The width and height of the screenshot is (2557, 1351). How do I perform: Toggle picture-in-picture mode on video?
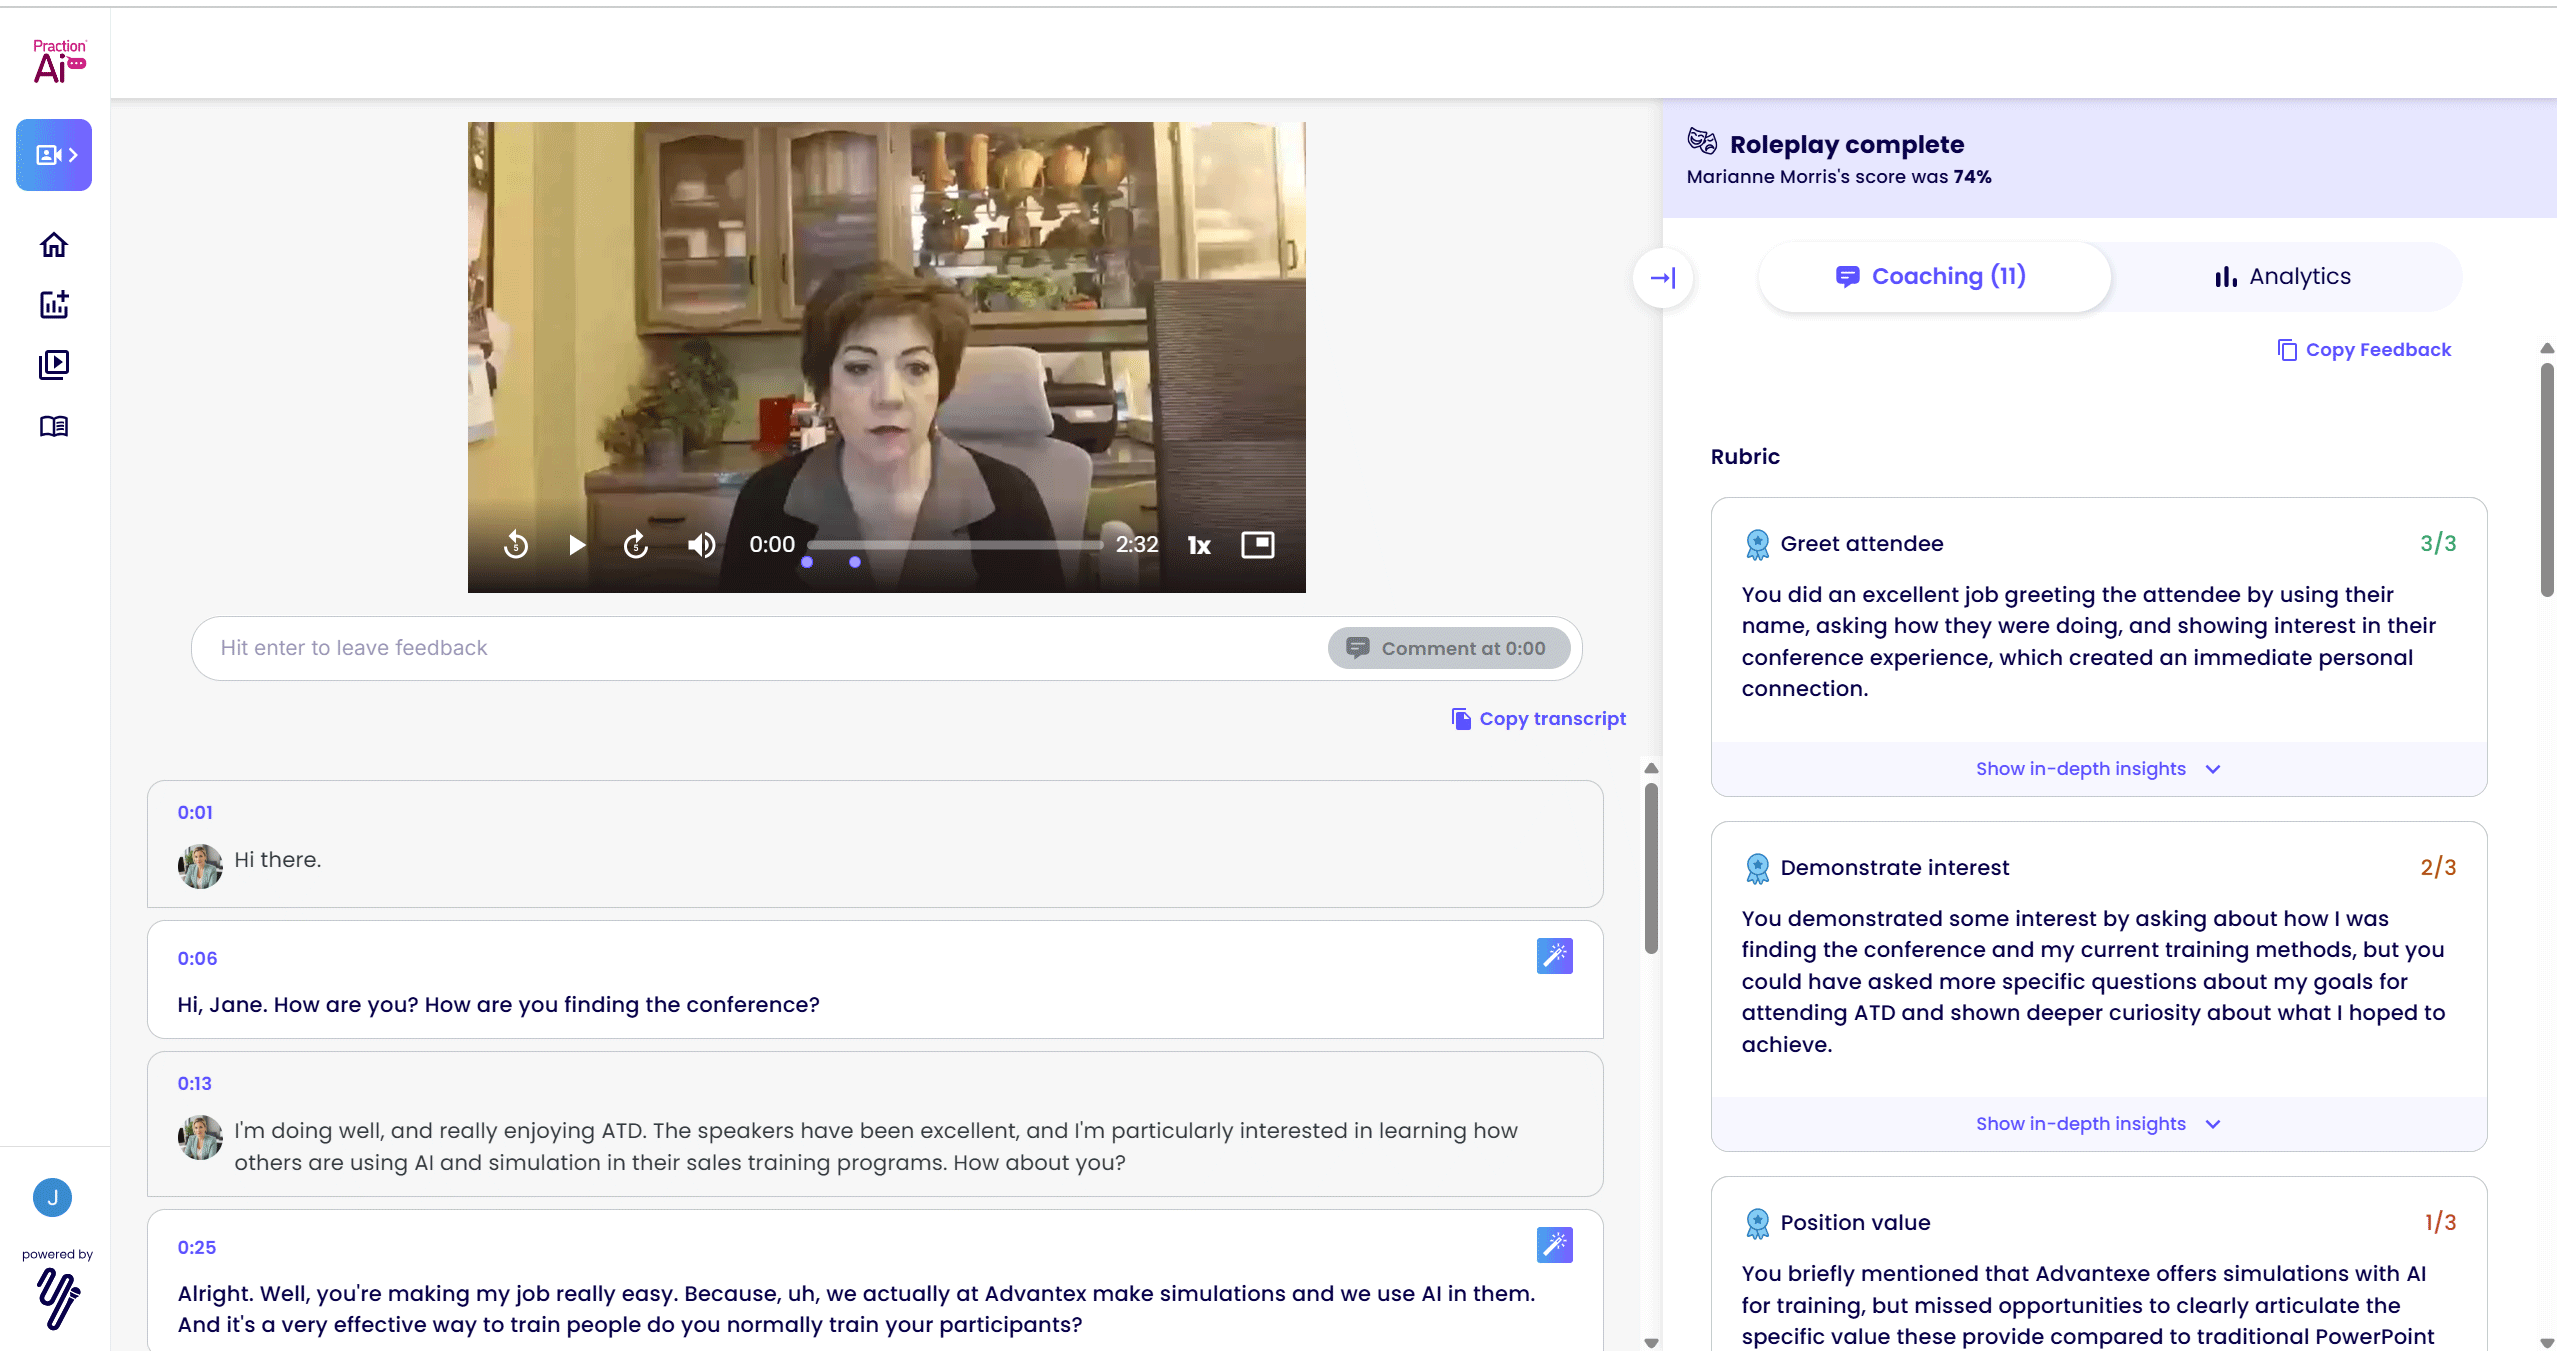point(1257,545)
